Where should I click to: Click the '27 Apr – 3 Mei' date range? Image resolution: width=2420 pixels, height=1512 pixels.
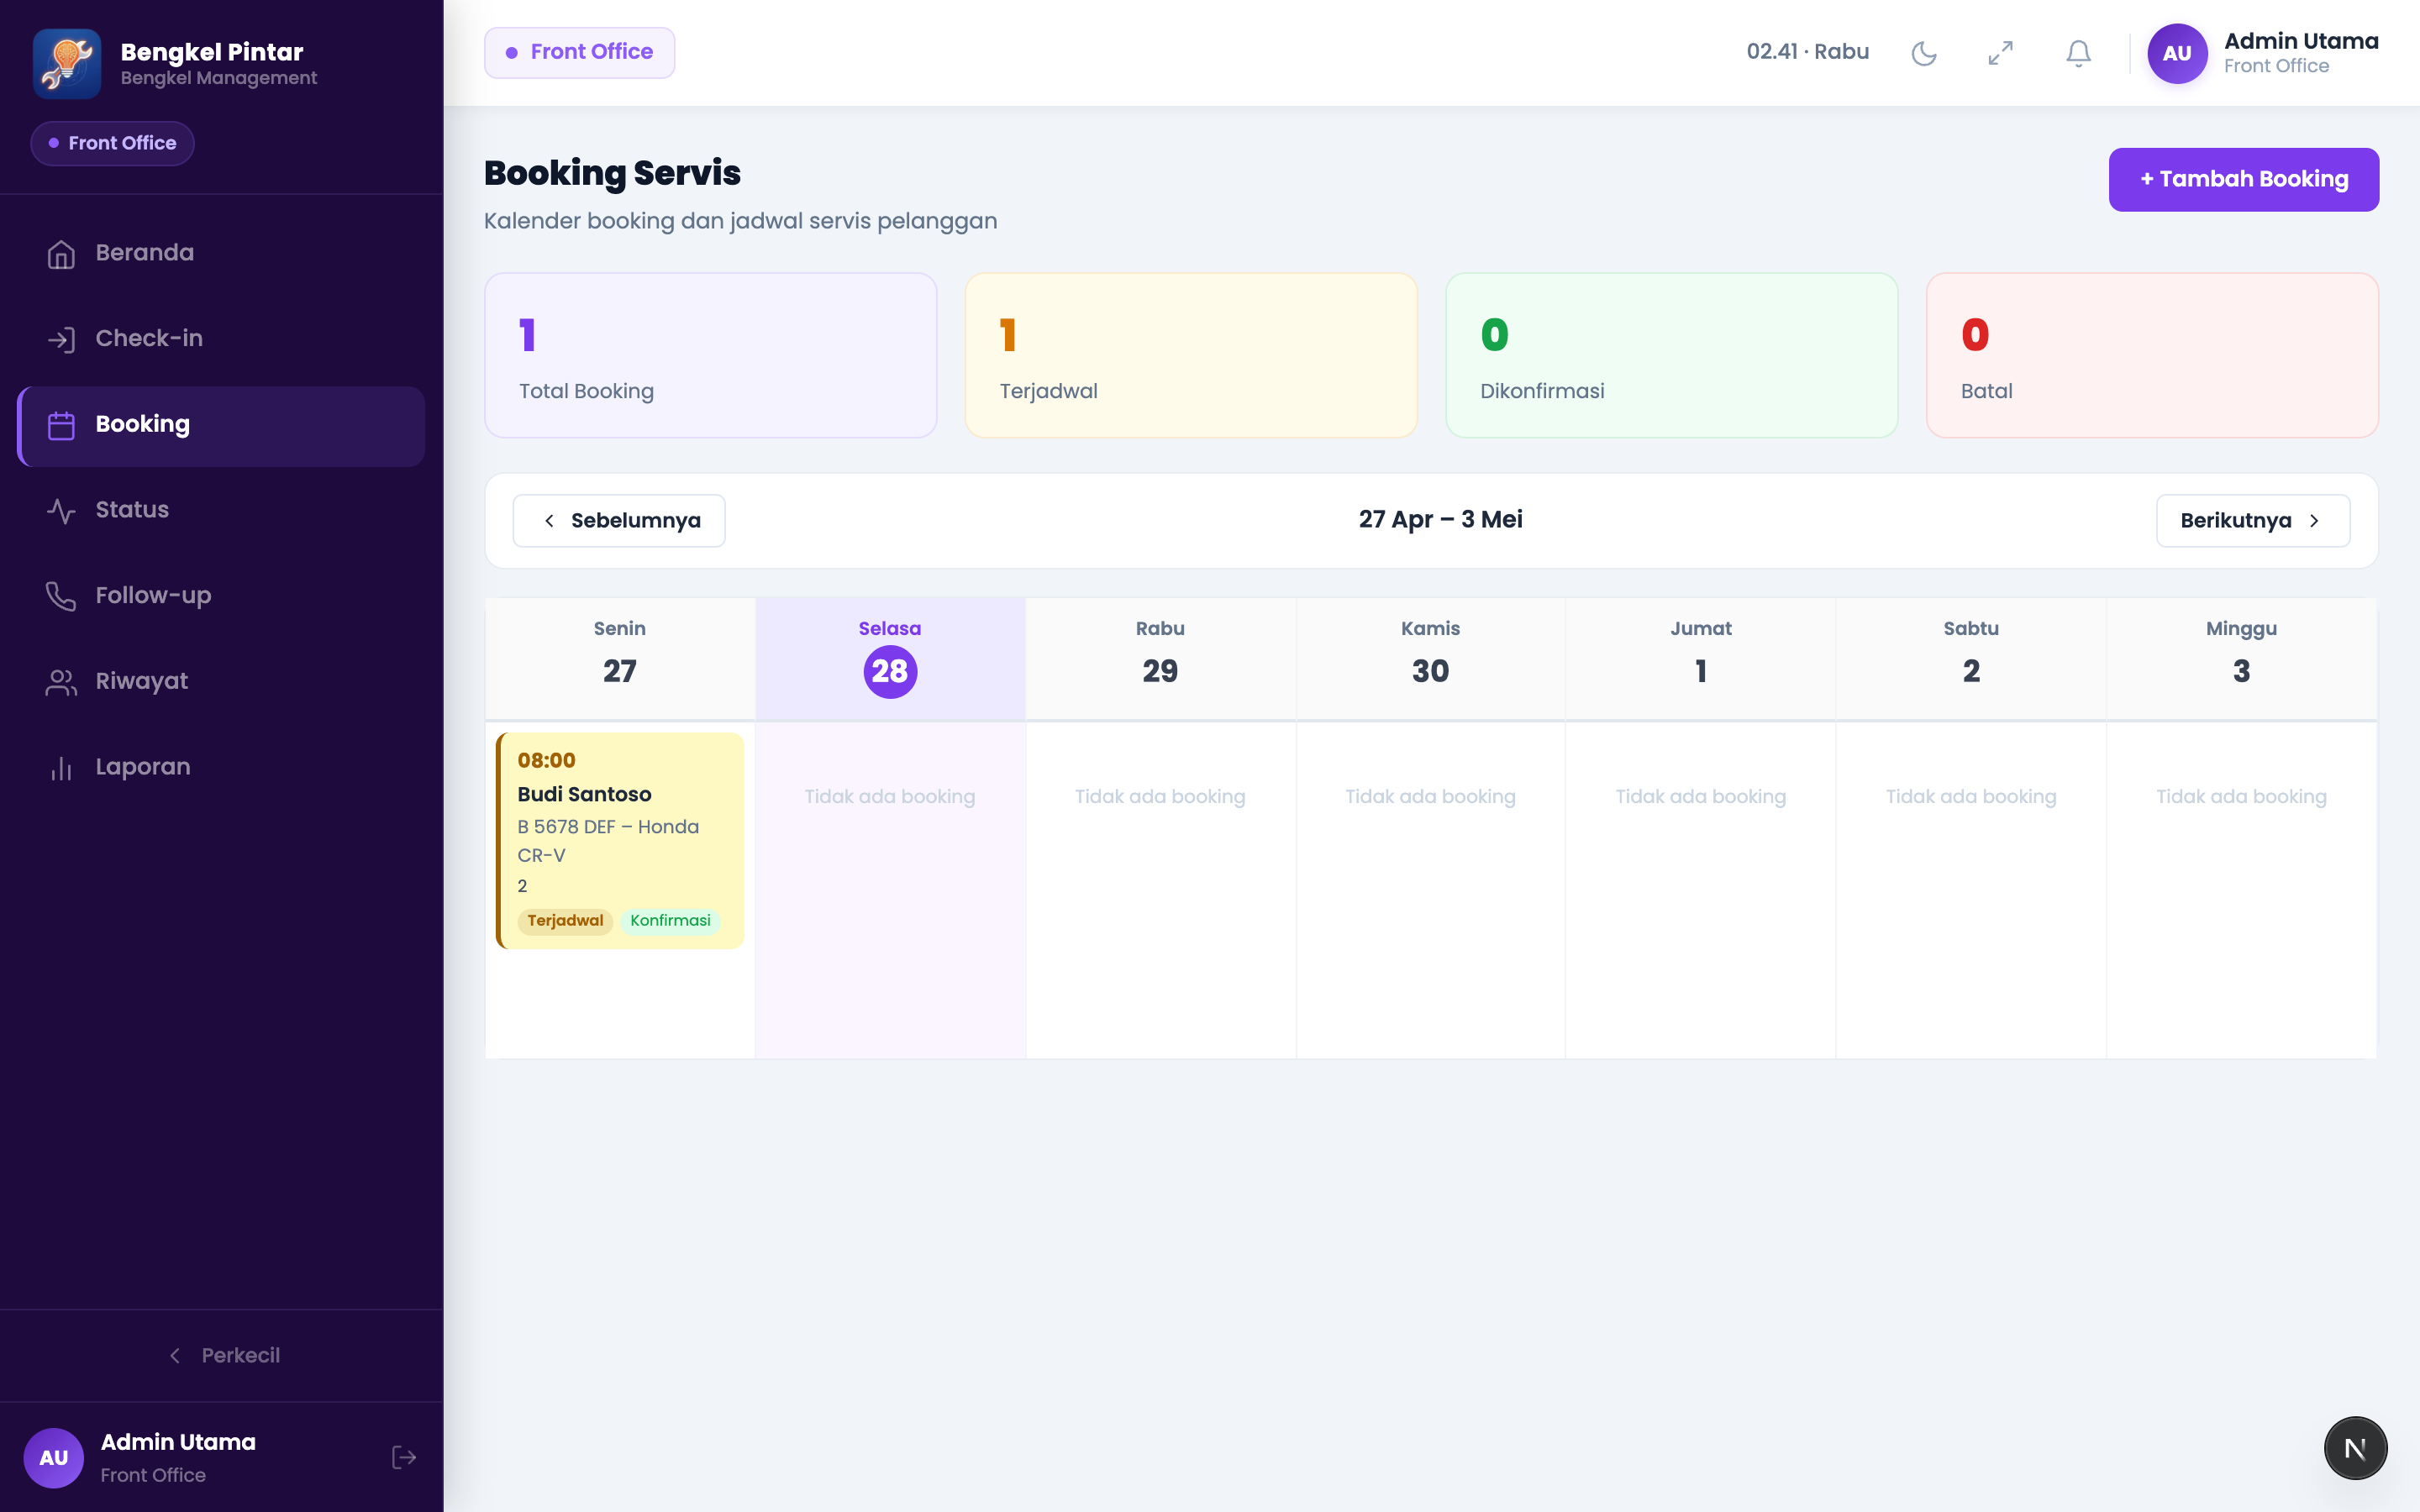pos(1440,520)
